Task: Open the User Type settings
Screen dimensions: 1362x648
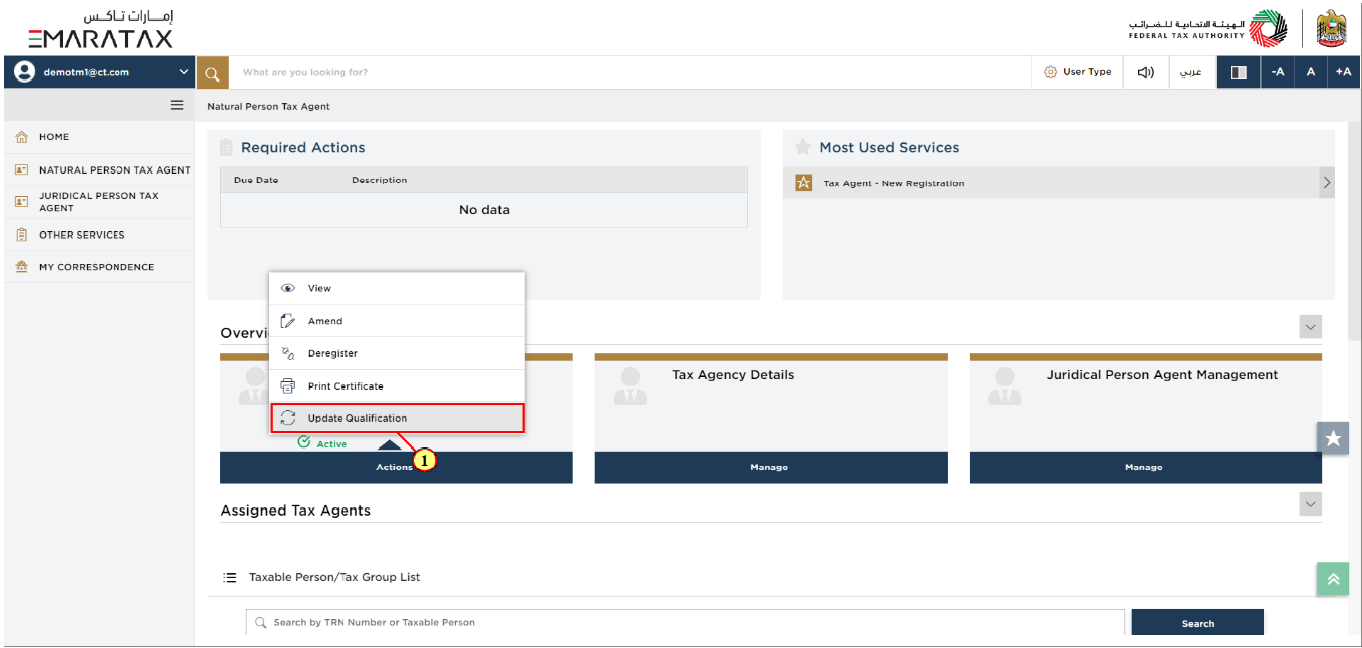Action: tap(1078, 72)
